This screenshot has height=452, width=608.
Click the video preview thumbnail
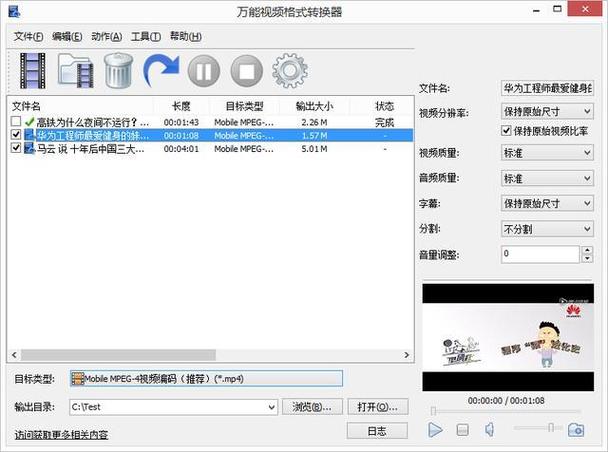pyautogui.click(x=508, y=337)
